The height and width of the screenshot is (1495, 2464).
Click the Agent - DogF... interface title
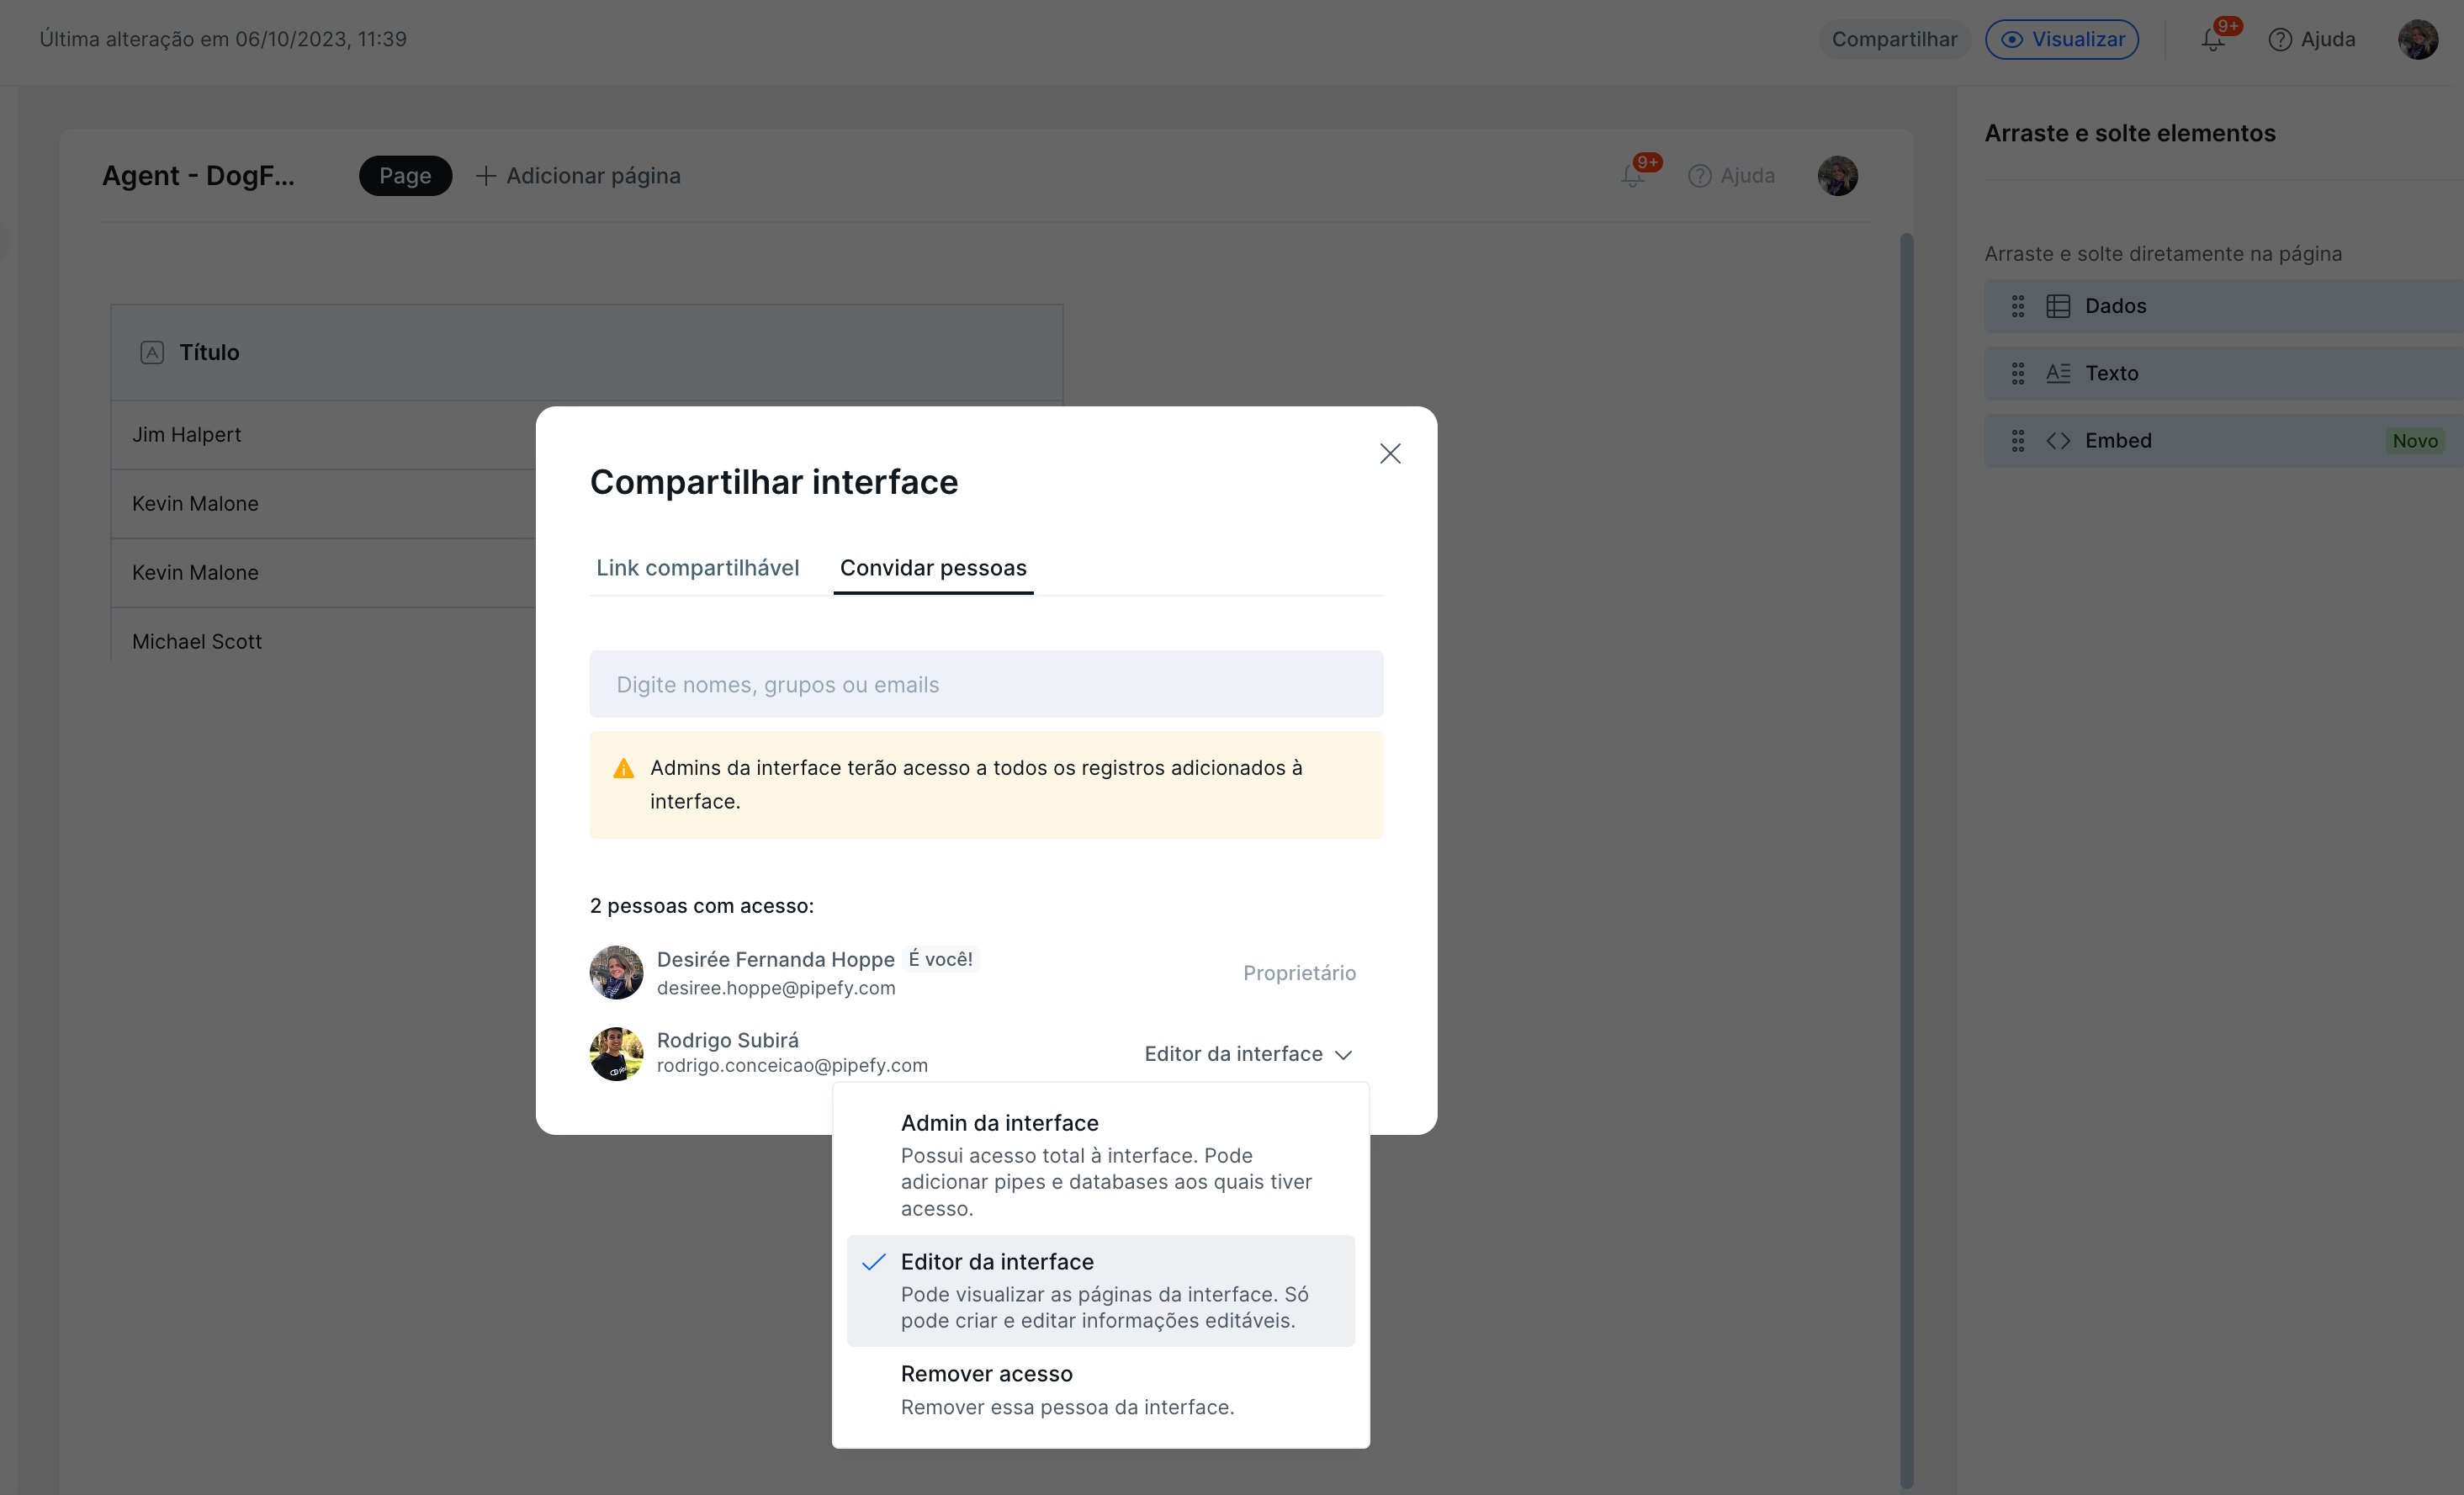click(x=198, y=175)
